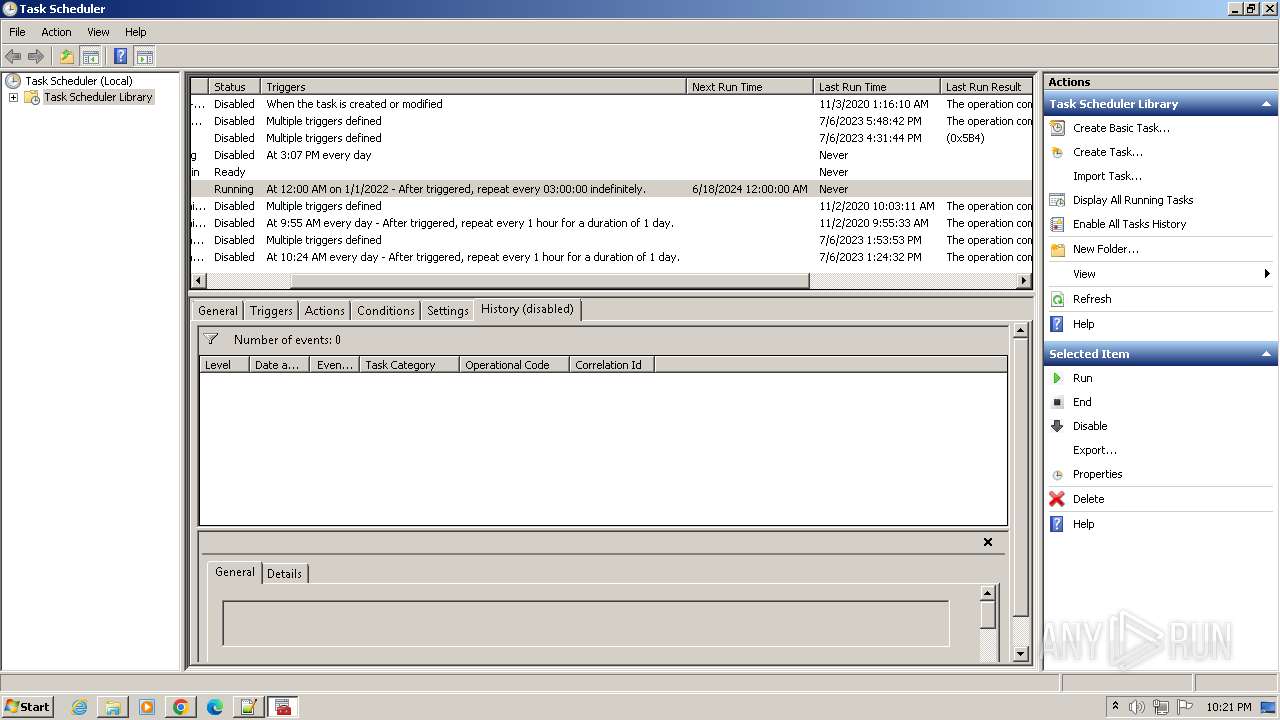
Task: Select Task Scheduler (Local) root node
Action: 78,81
